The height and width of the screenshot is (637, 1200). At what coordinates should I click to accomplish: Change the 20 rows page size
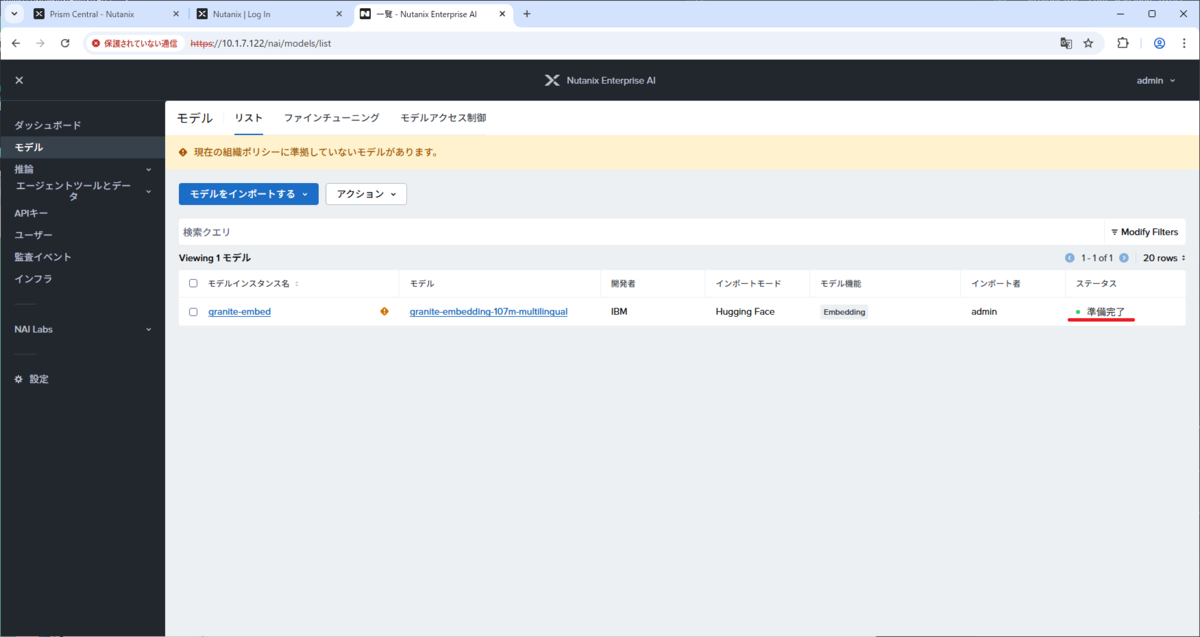[x=1164, y=258]
